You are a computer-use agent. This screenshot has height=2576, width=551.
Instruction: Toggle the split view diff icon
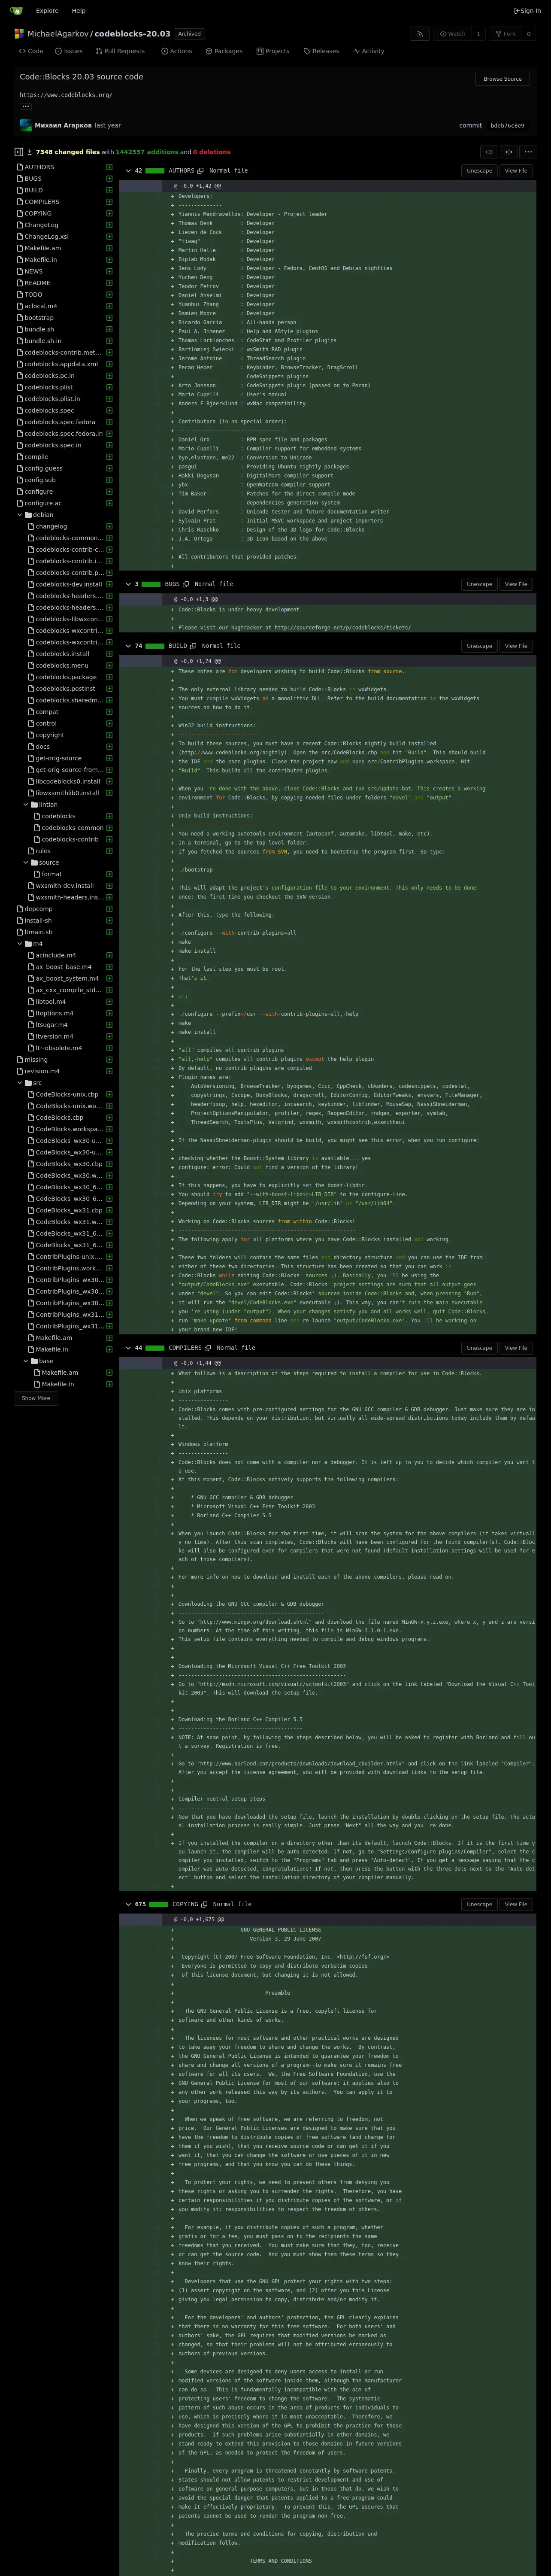[508, 152]
